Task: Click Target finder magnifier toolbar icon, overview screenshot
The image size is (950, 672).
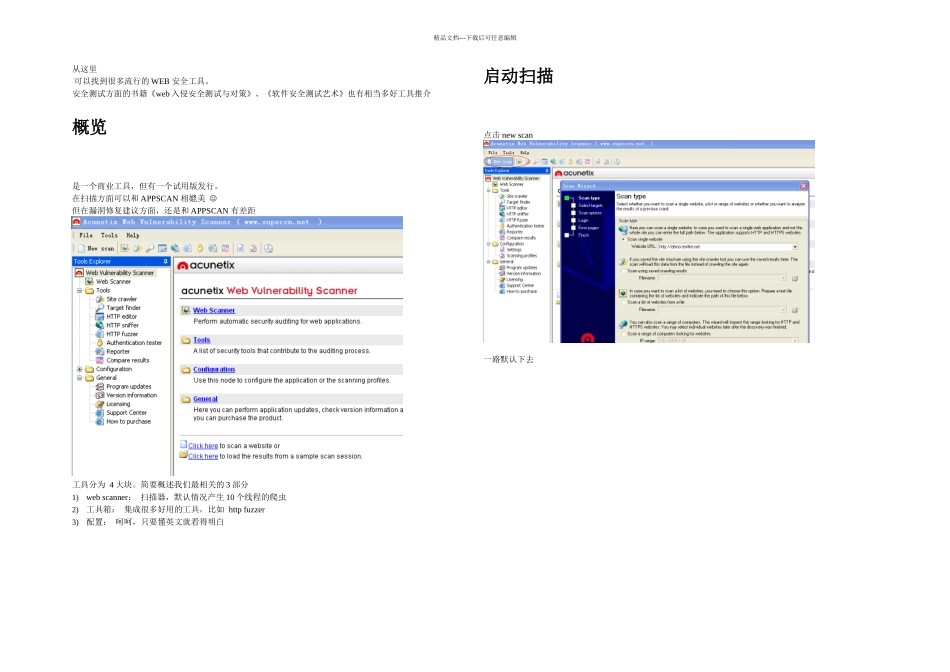Action: click(150, 248)
